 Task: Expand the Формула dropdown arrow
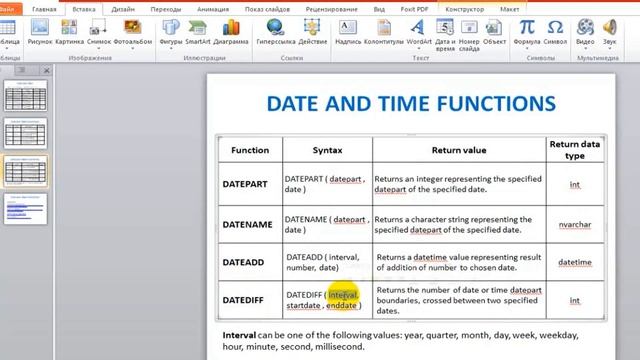tap(527, 49)
